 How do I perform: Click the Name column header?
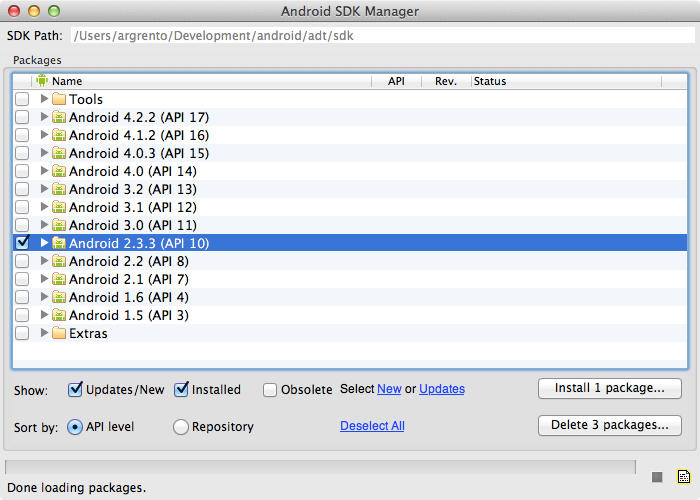200,81
